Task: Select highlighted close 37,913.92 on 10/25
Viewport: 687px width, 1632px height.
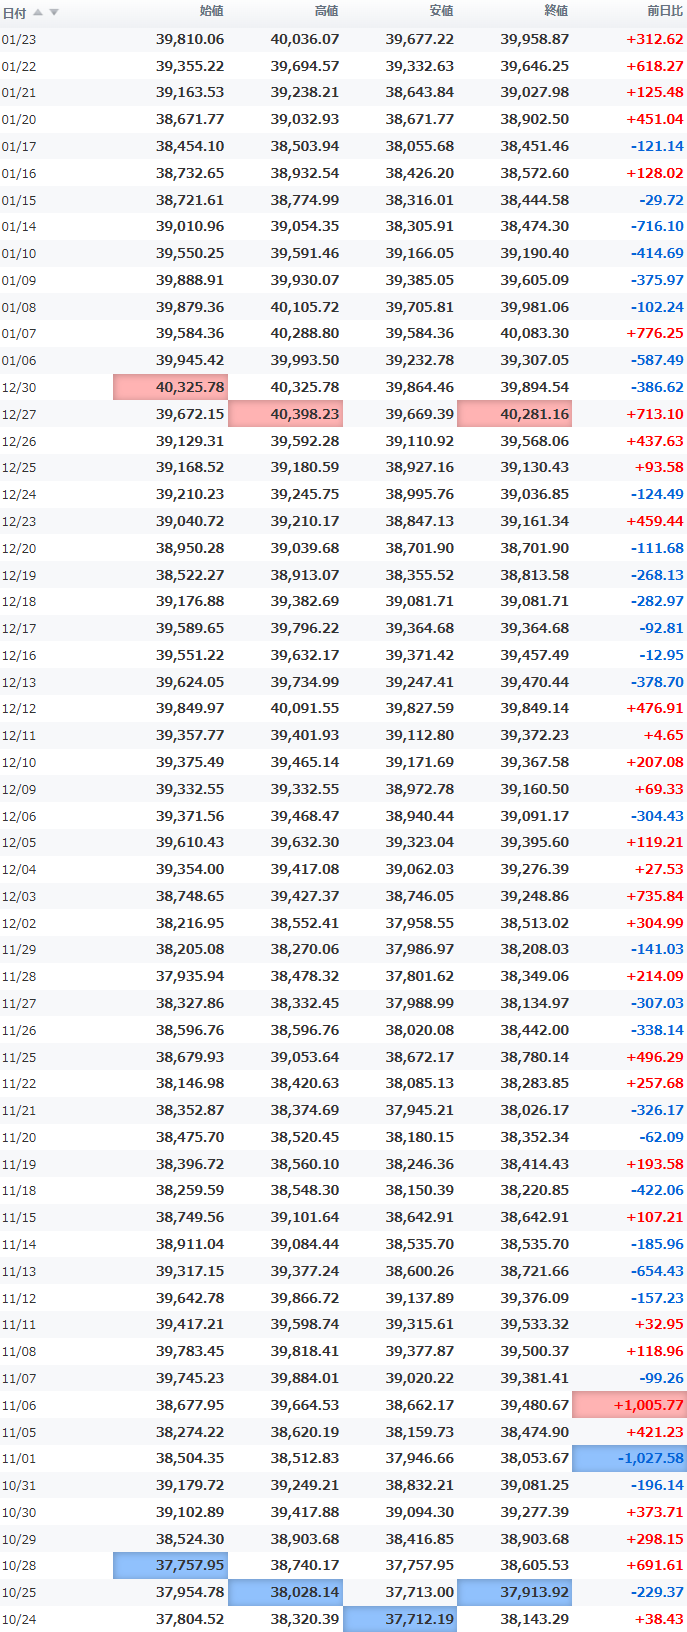Action: click(515, 1592)
